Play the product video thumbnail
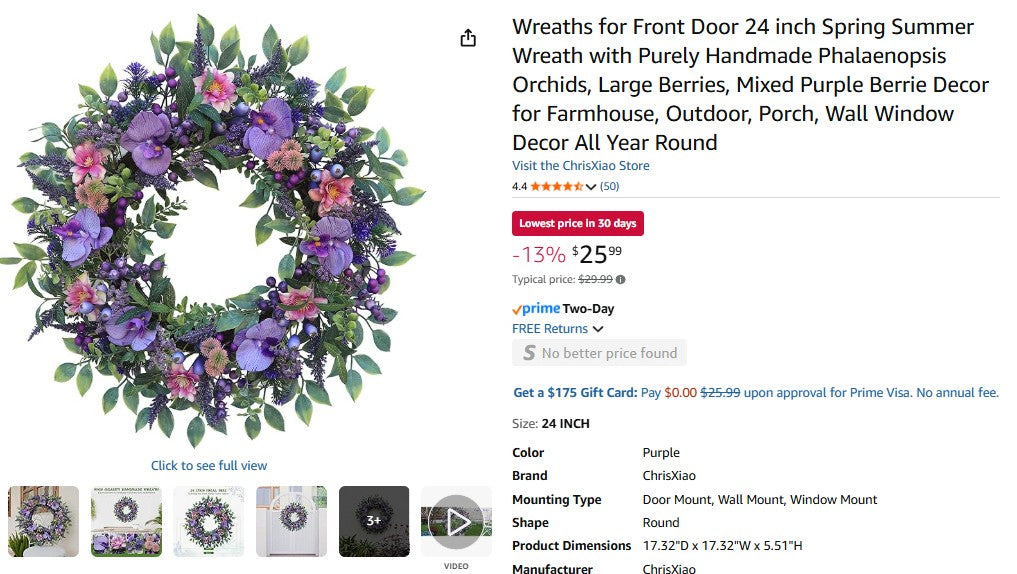The image size is (1017, 574). pyautogui.click(x=457, y=521)
